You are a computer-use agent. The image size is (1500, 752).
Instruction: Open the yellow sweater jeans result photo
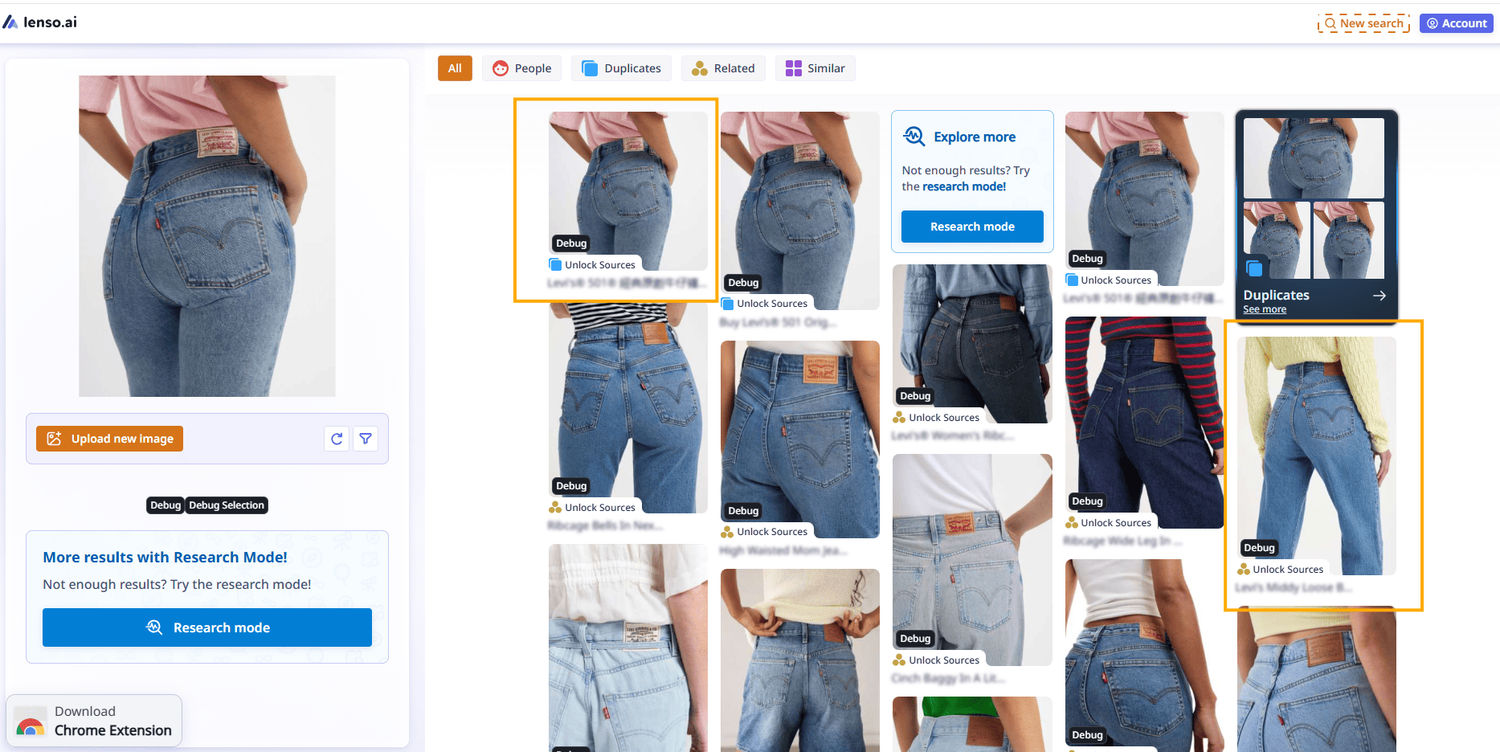click(1316, 456)
